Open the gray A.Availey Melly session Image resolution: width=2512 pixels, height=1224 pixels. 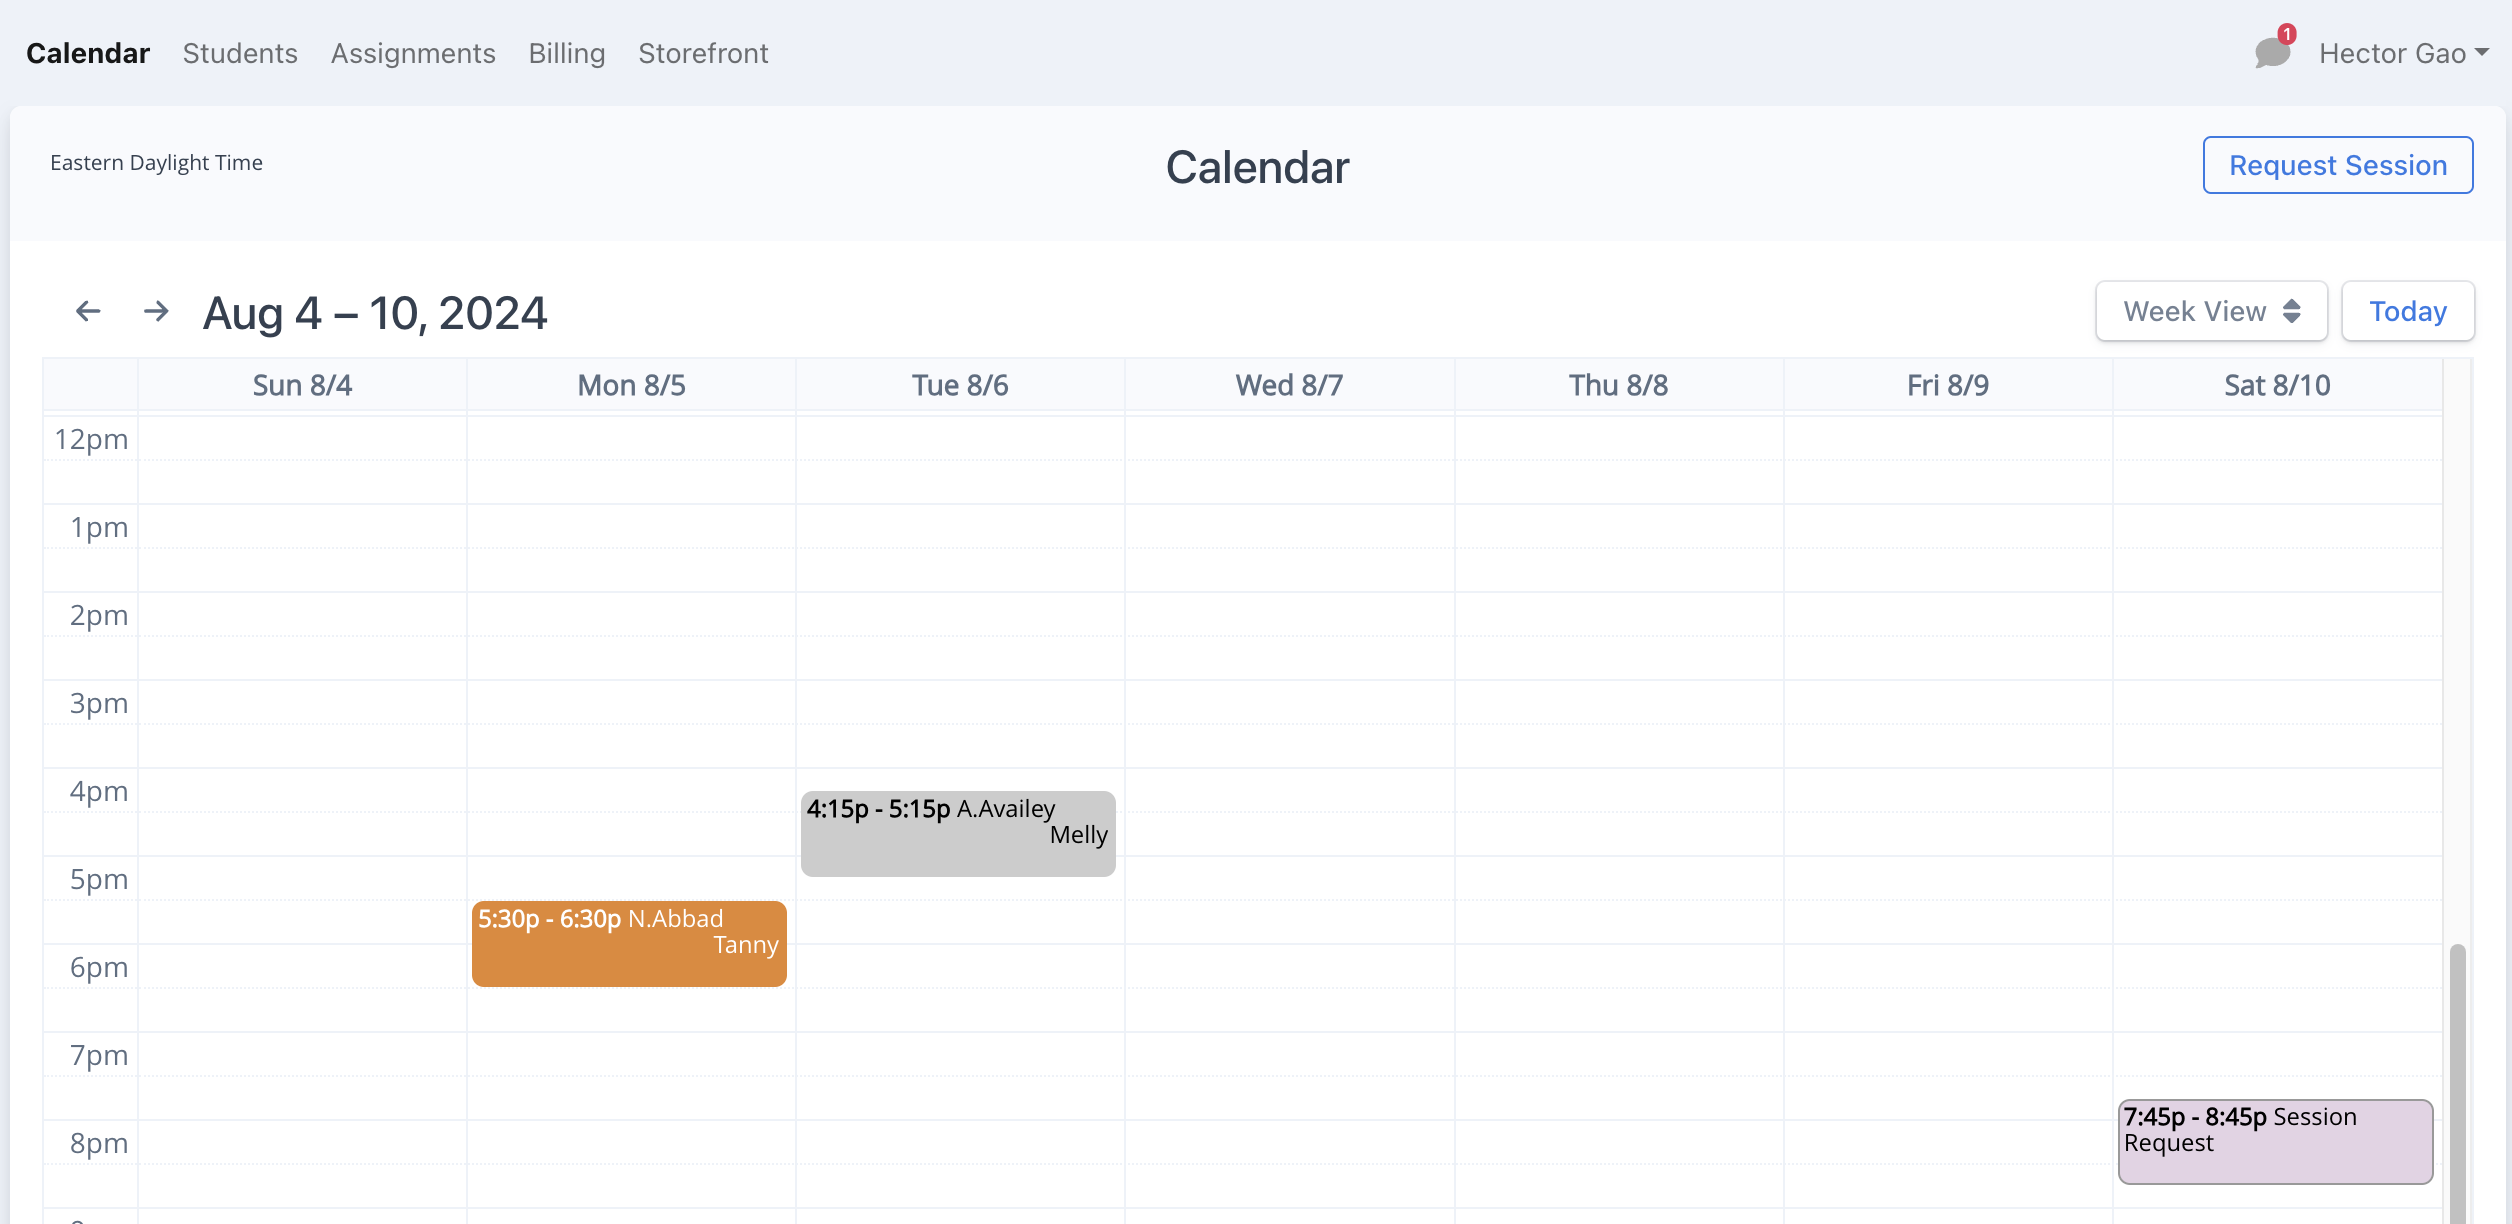pos(958,833)
